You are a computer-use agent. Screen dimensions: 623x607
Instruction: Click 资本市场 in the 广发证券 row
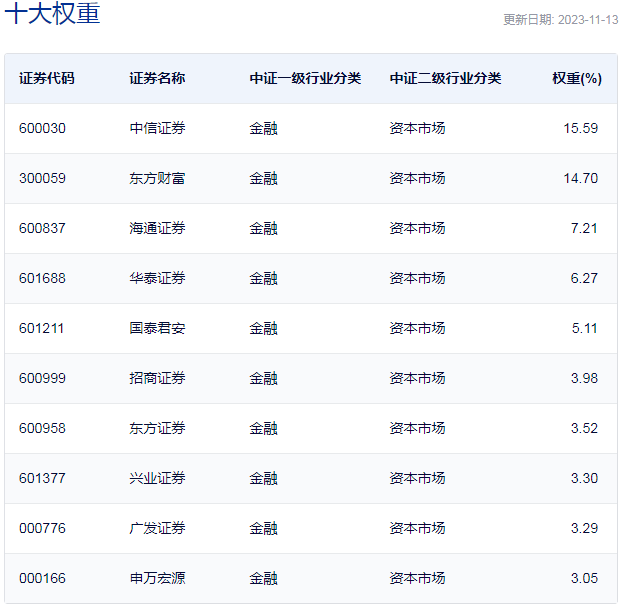tap(417, 529)
